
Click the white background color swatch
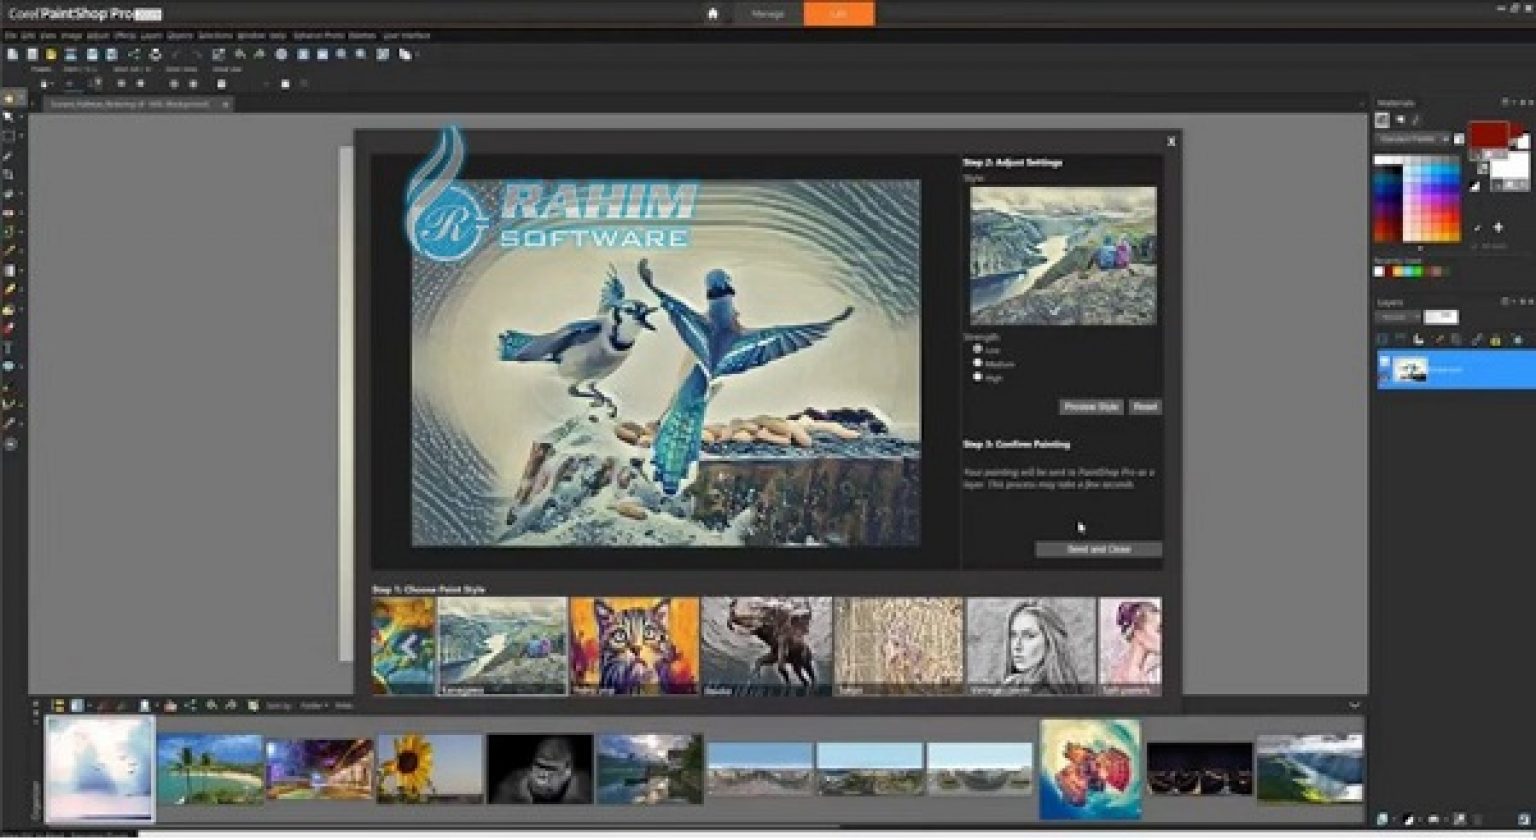1510,165
